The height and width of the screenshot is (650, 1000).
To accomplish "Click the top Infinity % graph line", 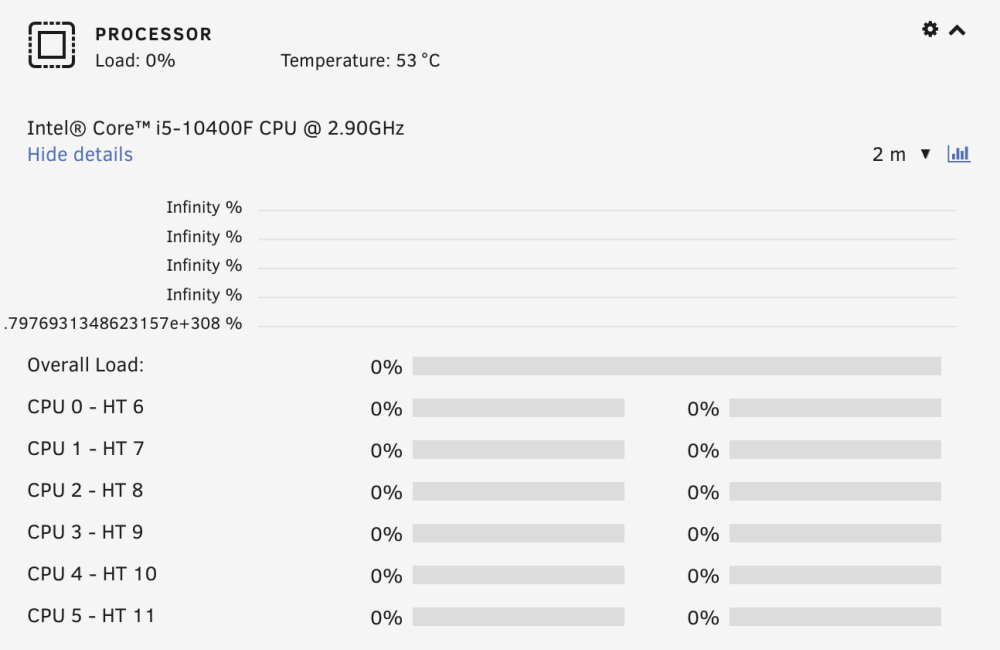I will tap(607, 210).
